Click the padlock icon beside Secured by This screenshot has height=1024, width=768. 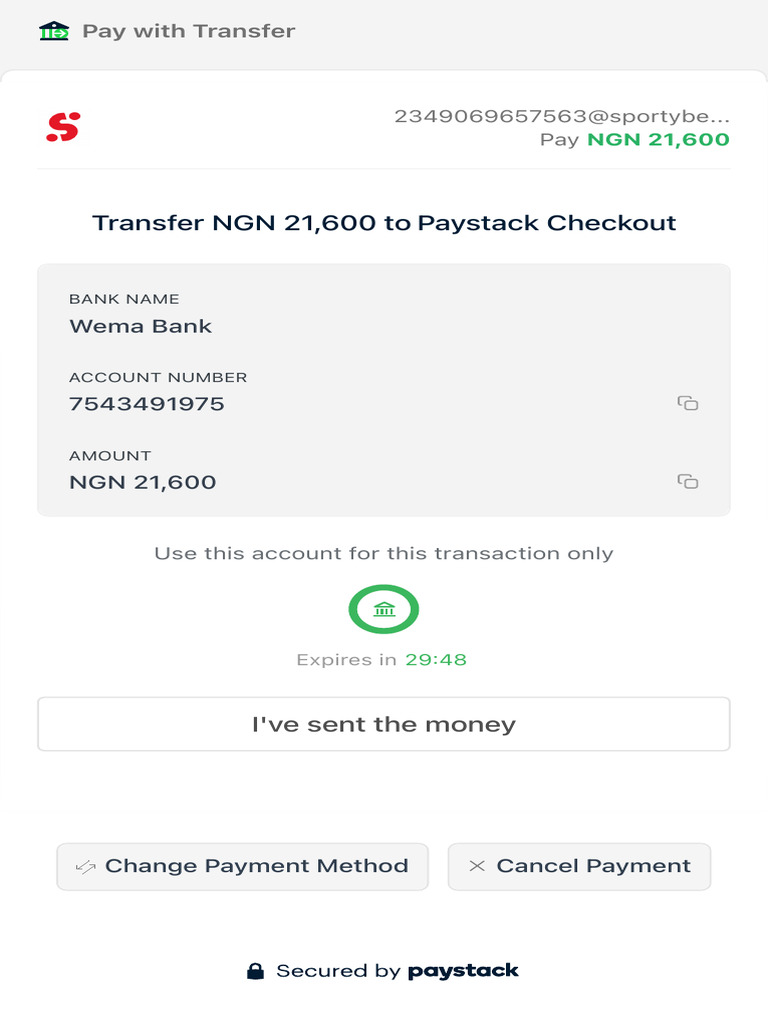[x=256, y=971]
